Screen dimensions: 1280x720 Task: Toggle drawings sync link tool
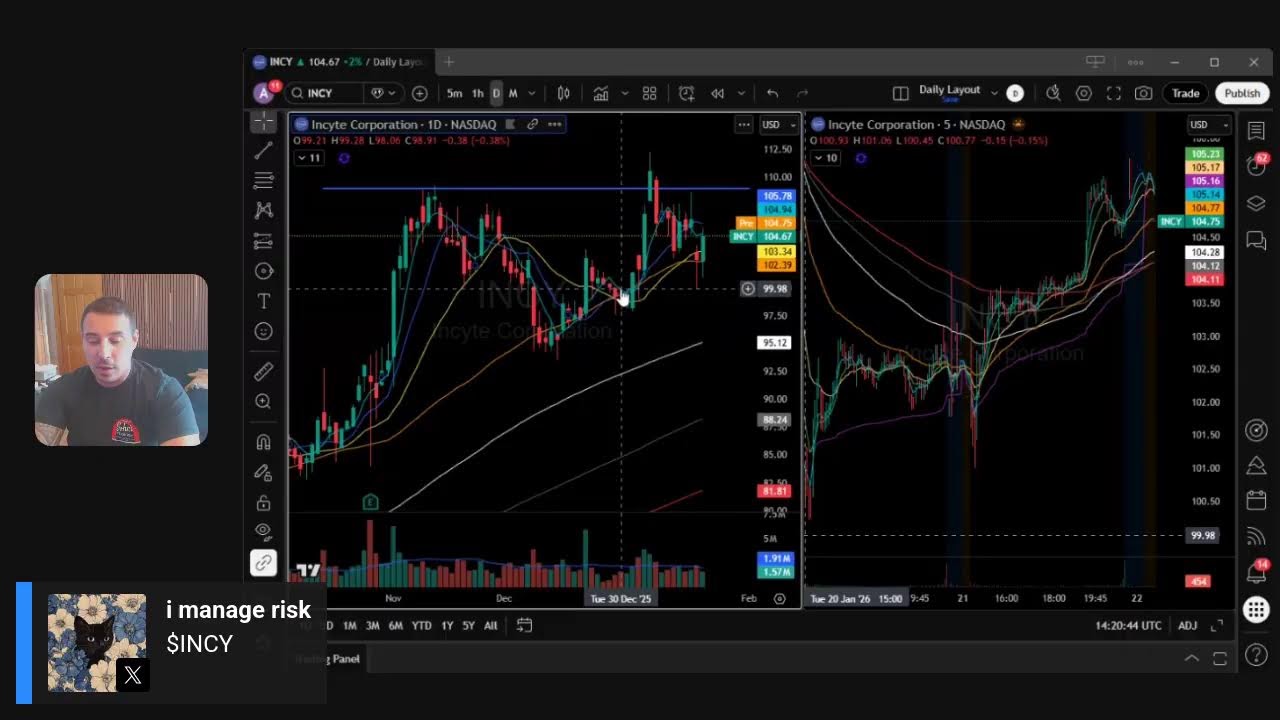(263, 563)
